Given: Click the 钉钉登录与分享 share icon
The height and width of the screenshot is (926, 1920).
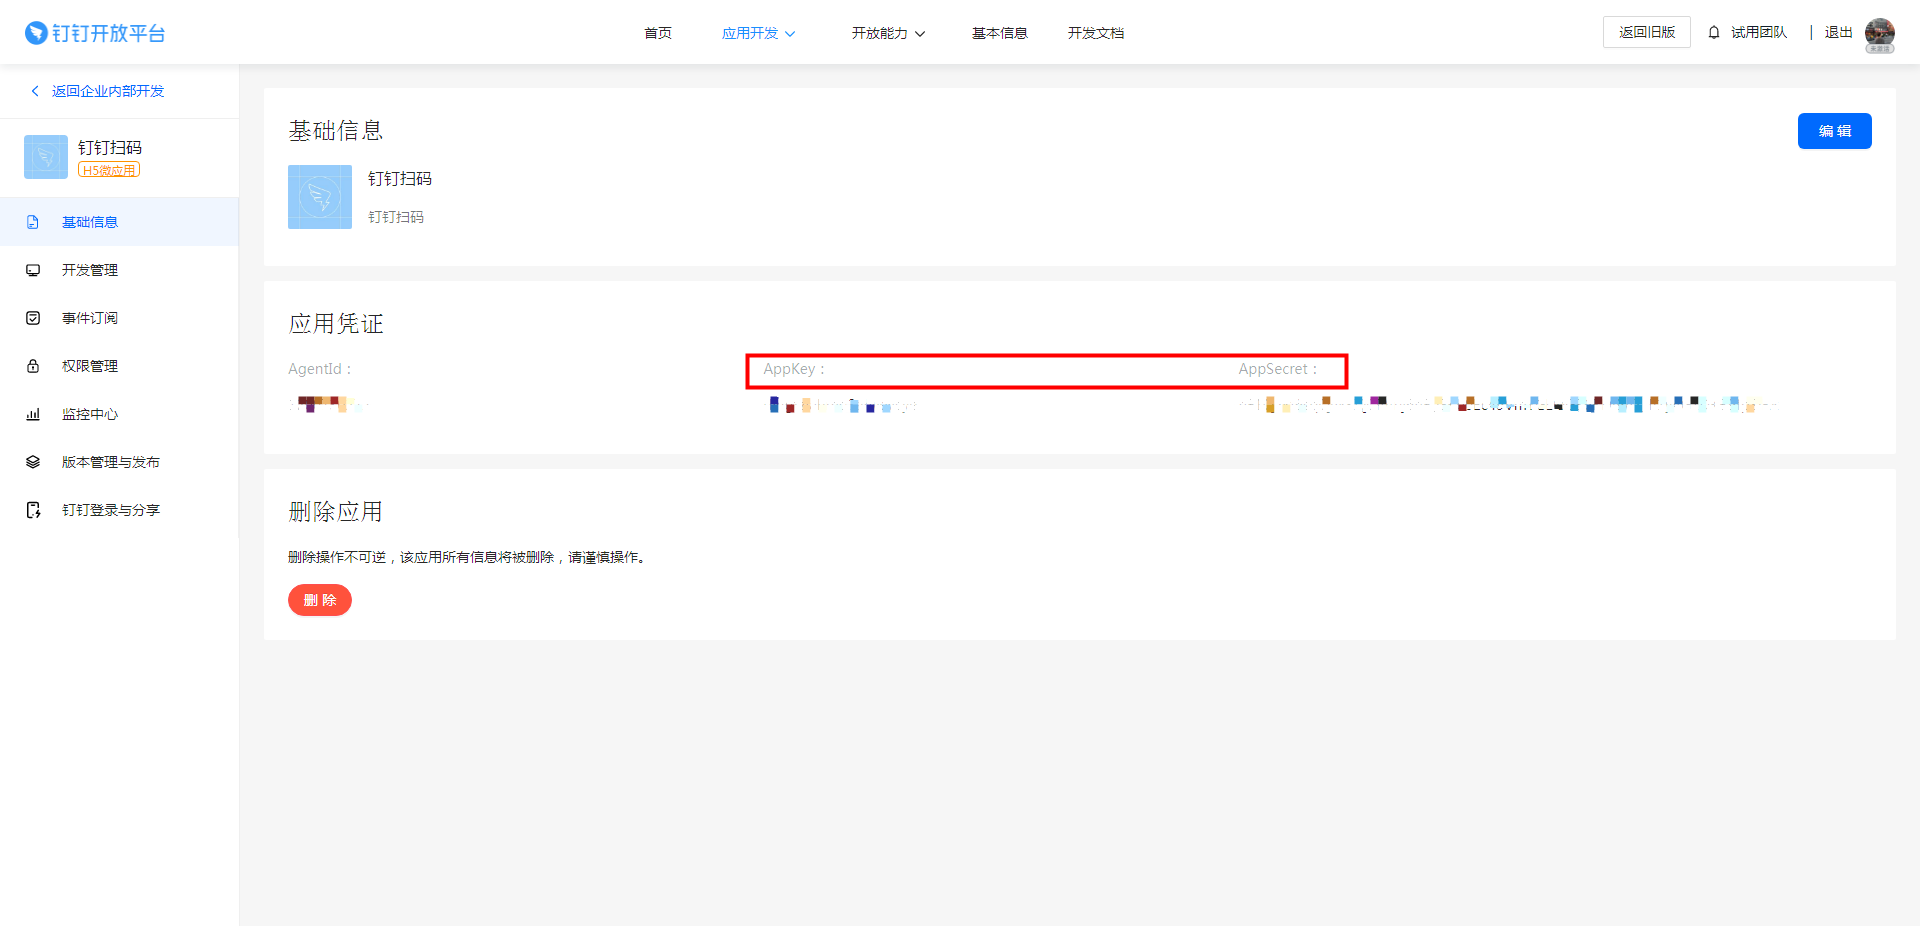Looking at the screenshot, I should point(33,510).
